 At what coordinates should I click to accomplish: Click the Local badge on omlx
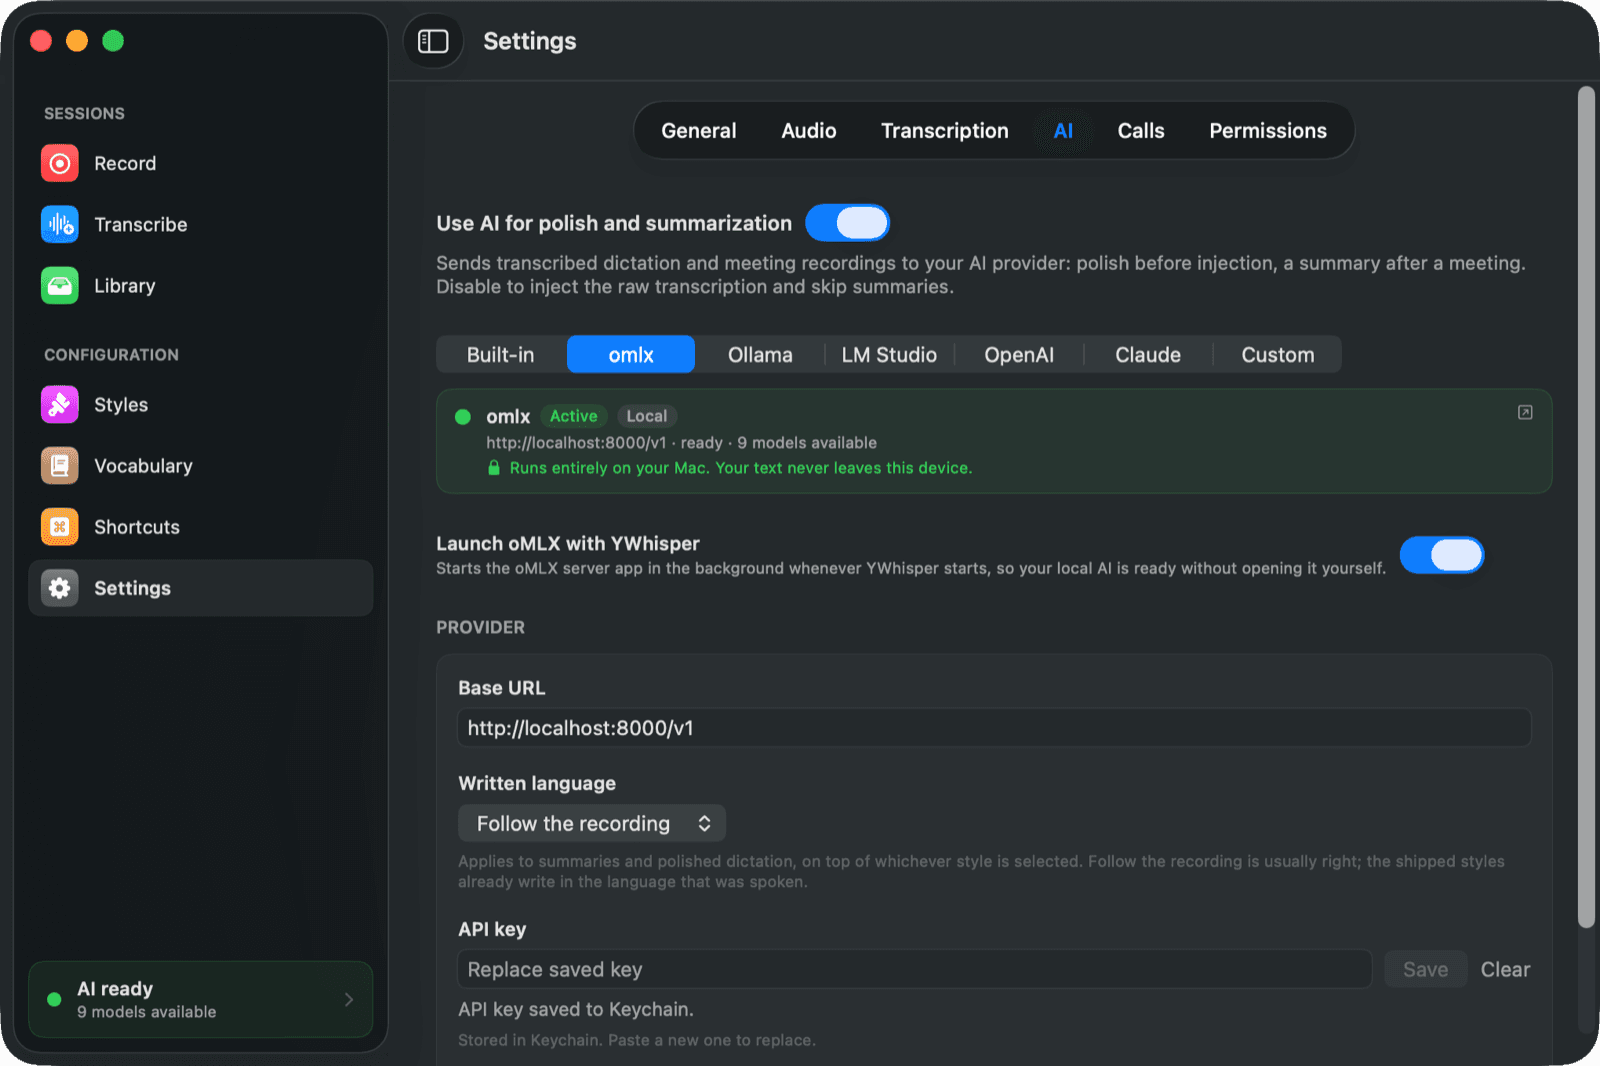click(x=646, y=416)
